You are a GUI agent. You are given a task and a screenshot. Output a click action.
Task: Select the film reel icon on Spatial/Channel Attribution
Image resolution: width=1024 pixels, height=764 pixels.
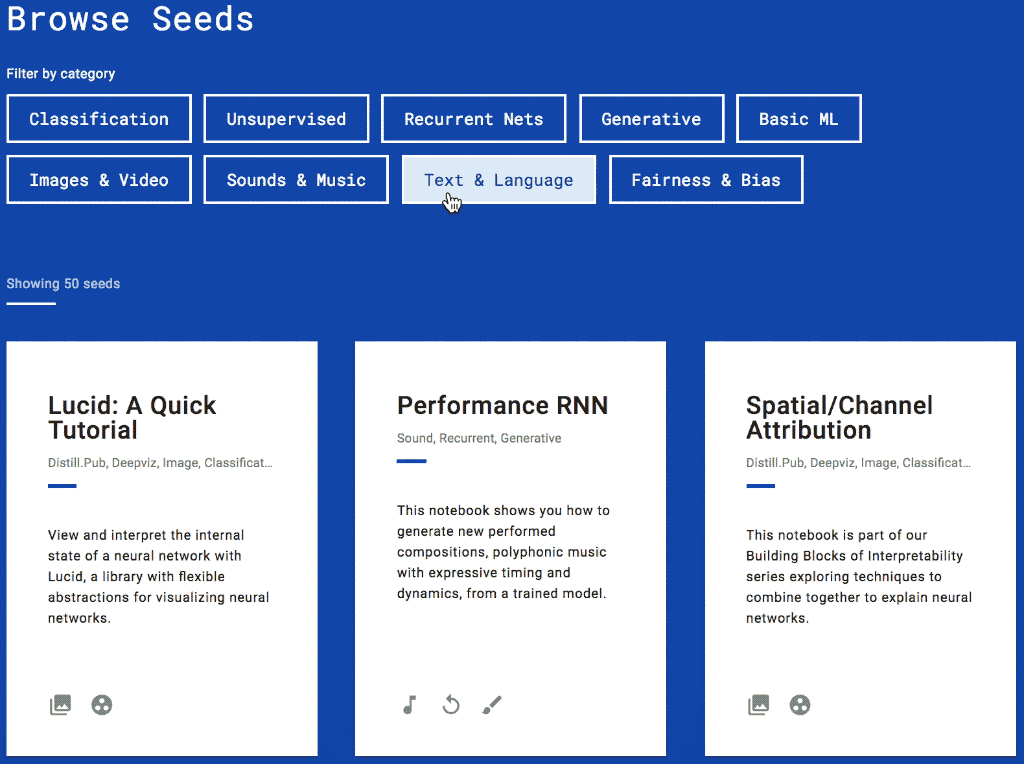(800, 705)
